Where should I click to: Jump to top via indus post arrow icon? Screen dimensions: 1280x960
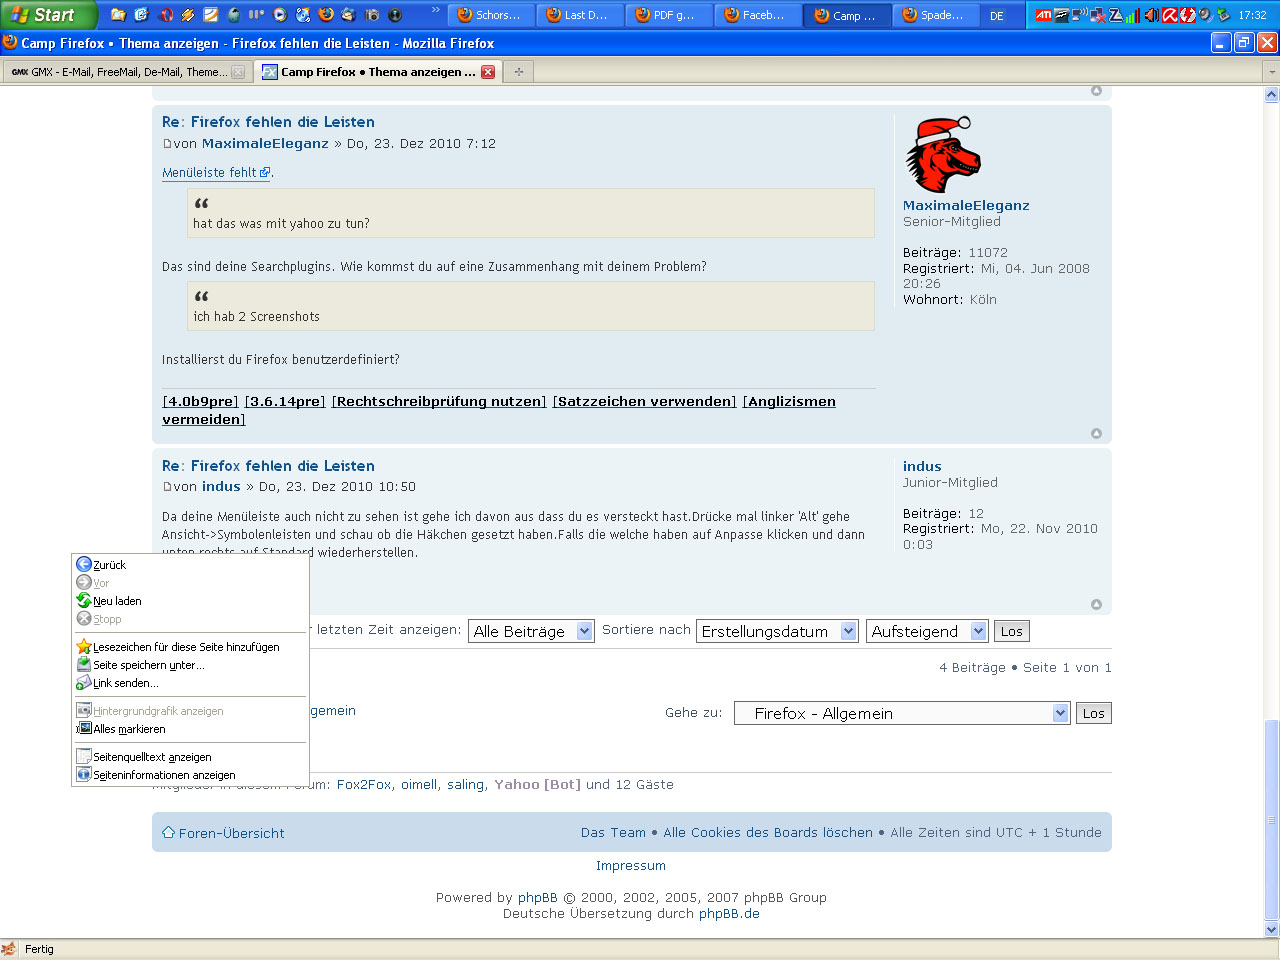1096,604
